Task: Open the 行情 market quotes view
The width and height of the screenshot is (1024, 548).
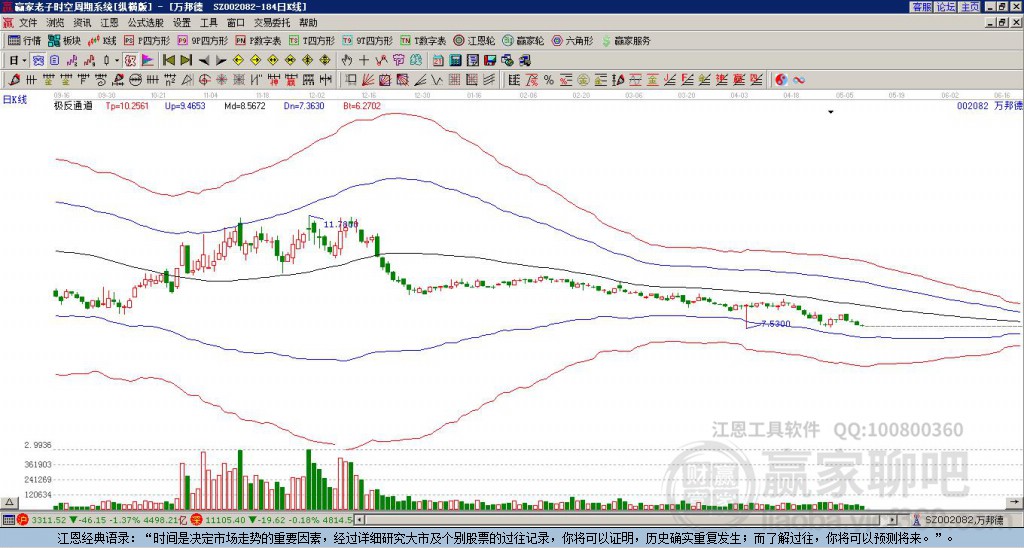Action: click(24, 40)
